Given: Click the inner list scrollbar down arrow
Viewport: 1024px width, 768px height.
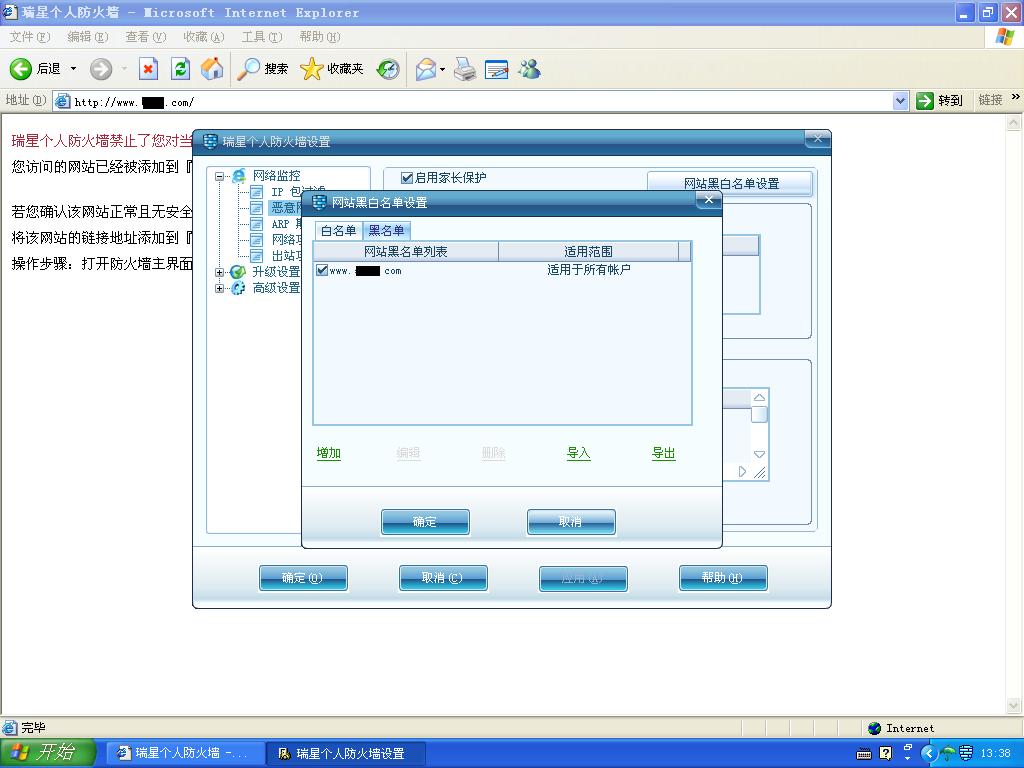Looking at the screenshot, I should coord(759,455).
